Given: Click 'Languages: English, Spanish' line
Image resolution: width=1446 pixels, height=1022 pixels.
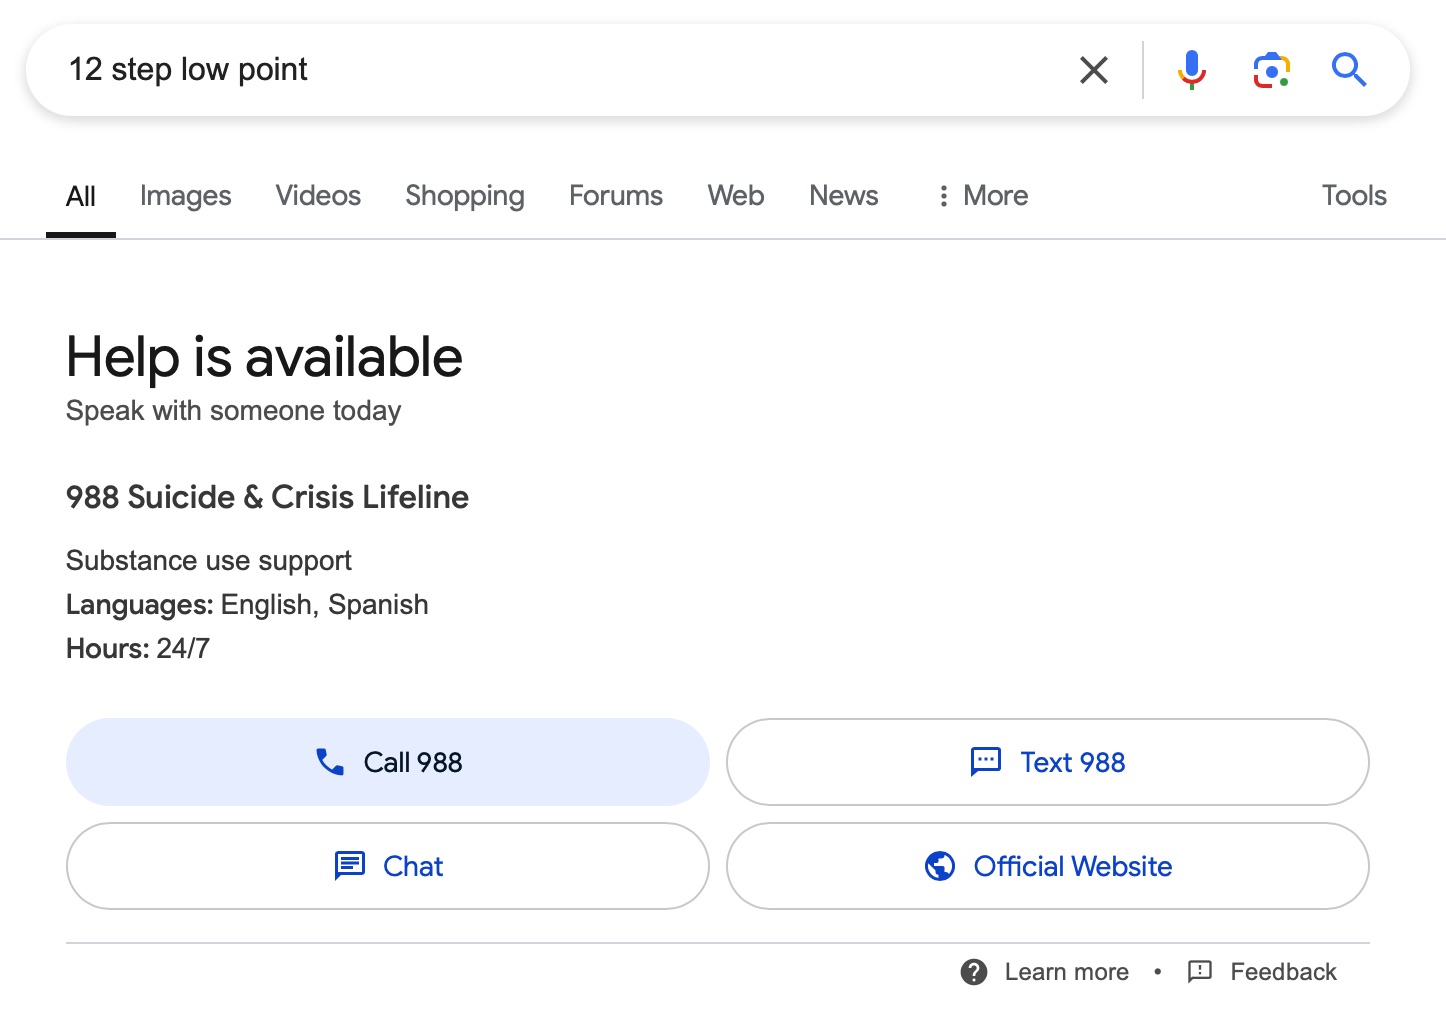Looking at the screenshot, I should [247, 605].
